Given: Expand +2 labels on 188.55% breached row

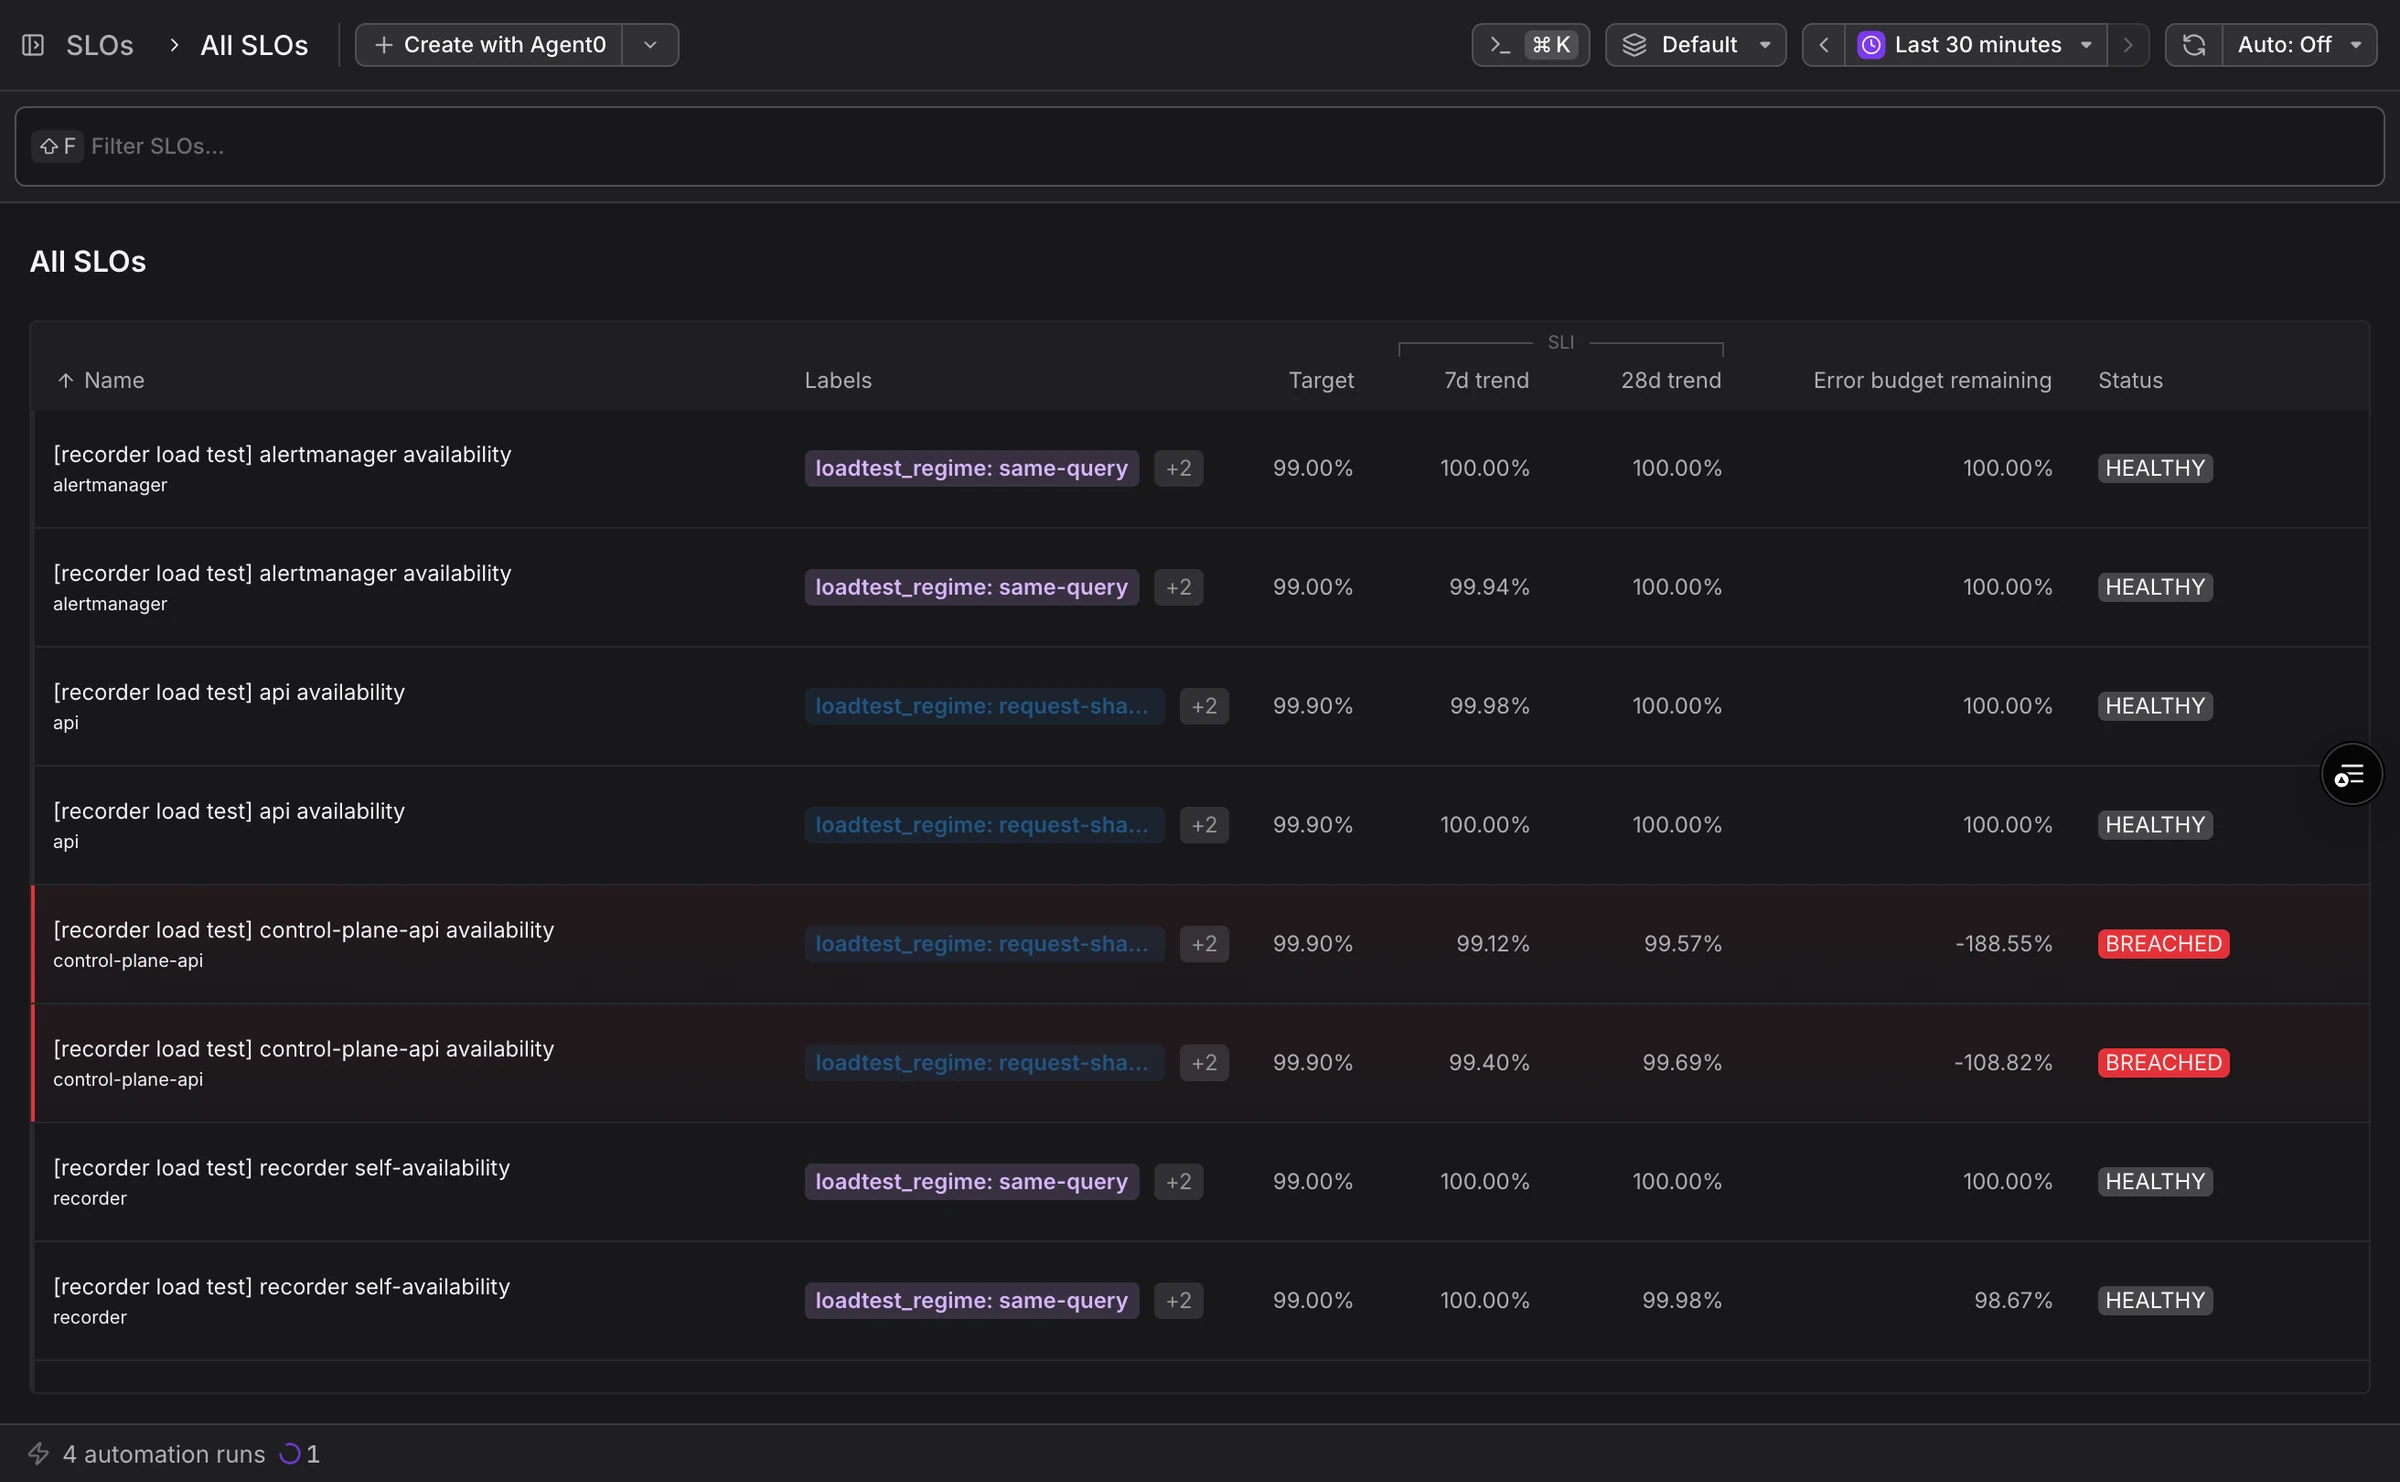Looking at the screenshot, I should pos(1204,944).
